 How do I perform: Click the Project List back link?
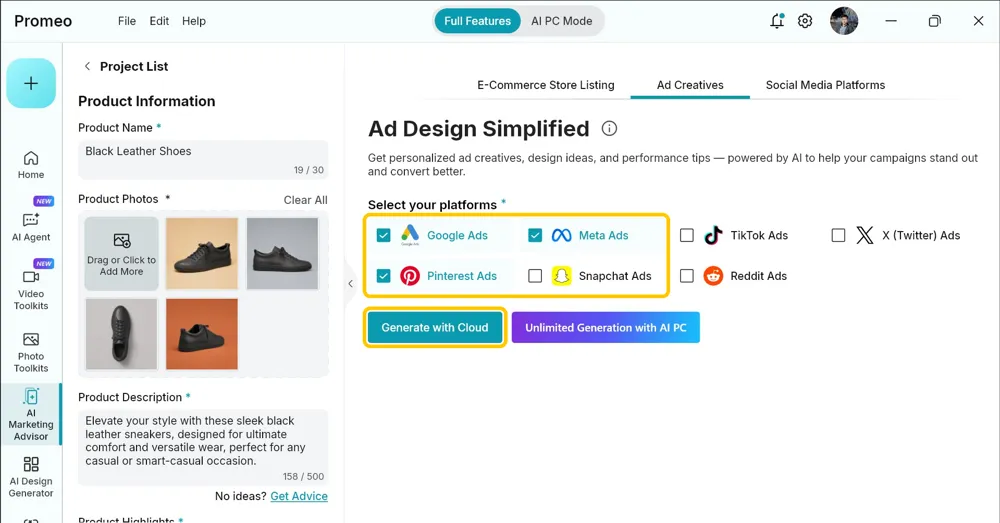pyautogui.click(x=134, y=66)
